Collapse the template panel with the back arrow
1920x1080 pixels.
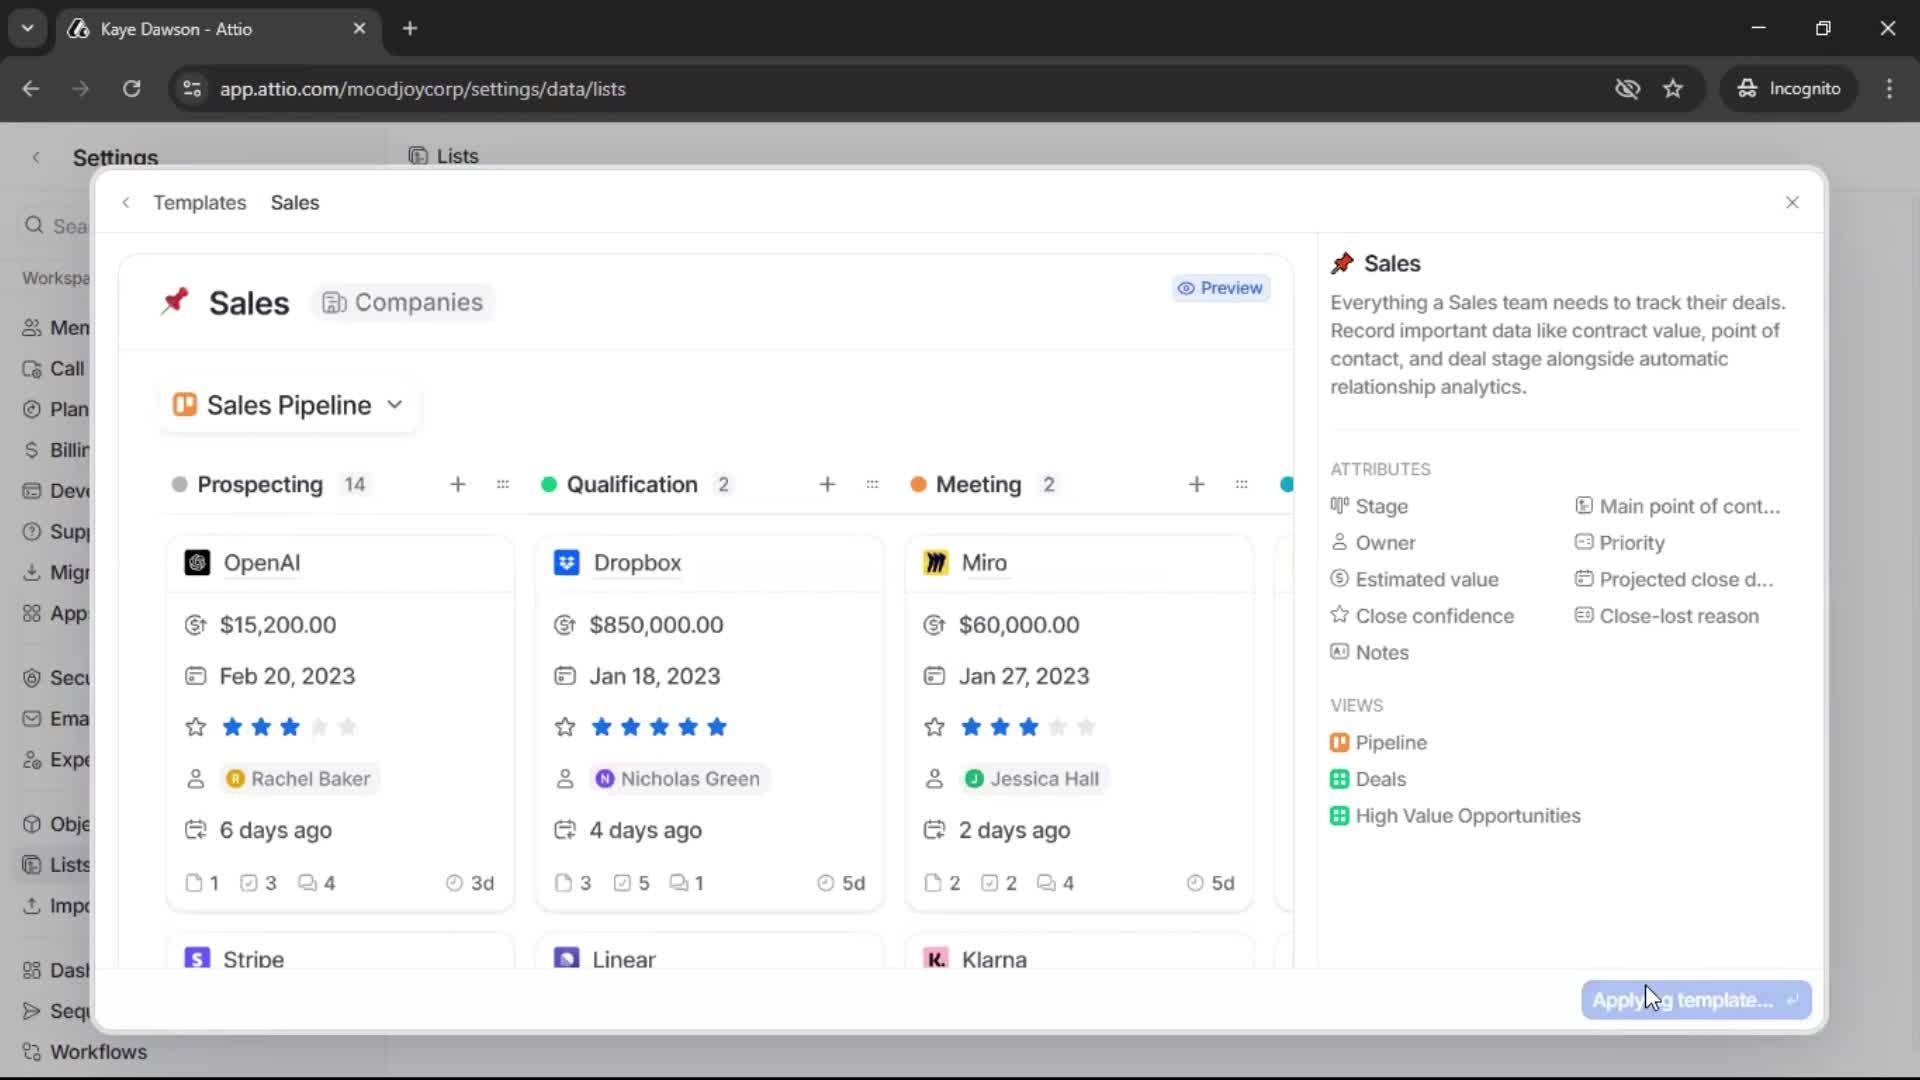click(x=126, y=202)
